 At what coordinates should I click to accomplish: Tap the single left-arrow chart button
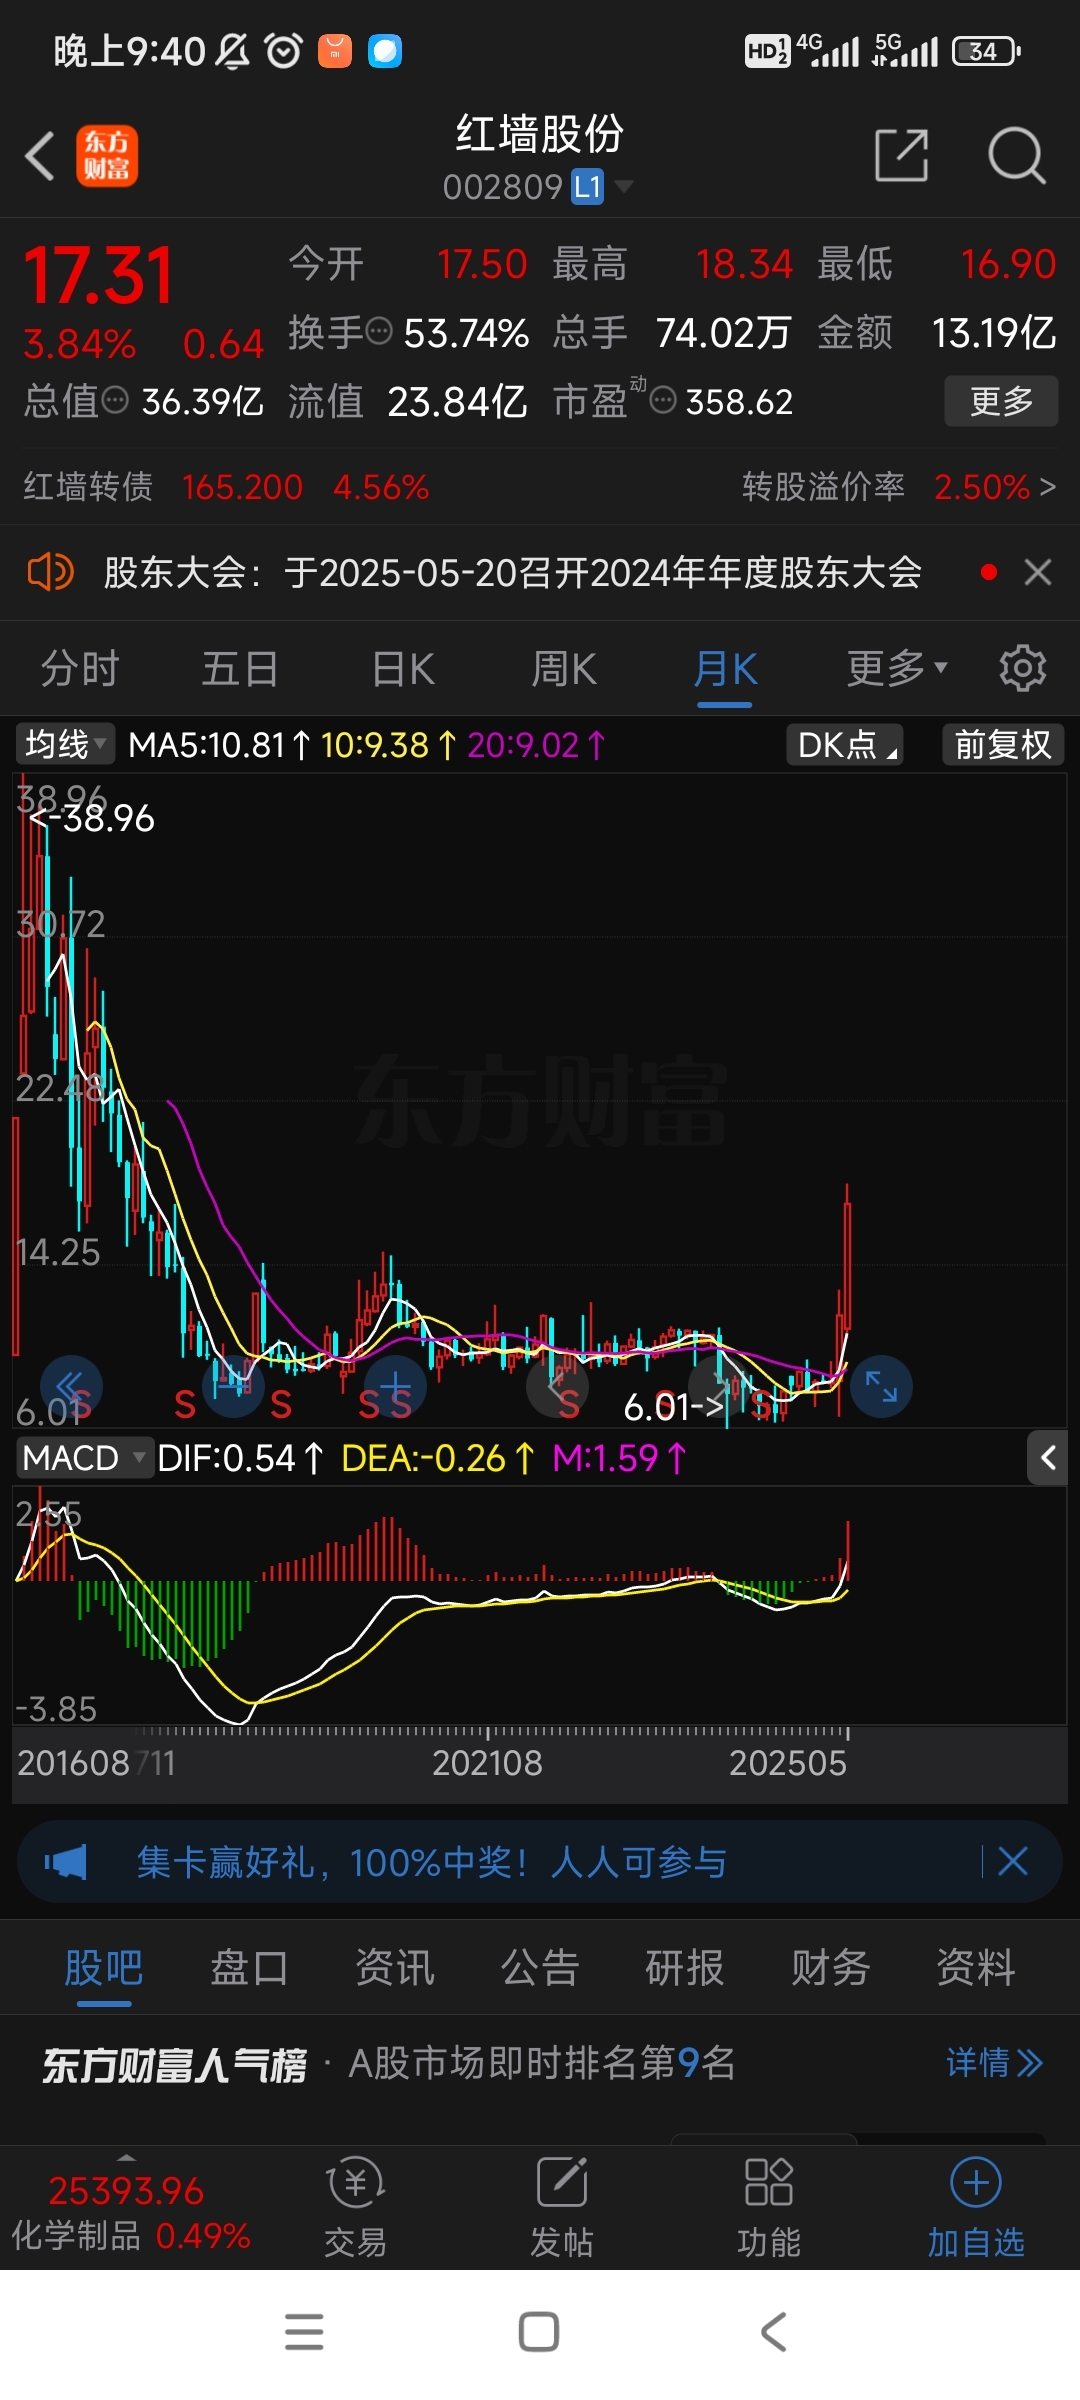[x=557, y=1386]
